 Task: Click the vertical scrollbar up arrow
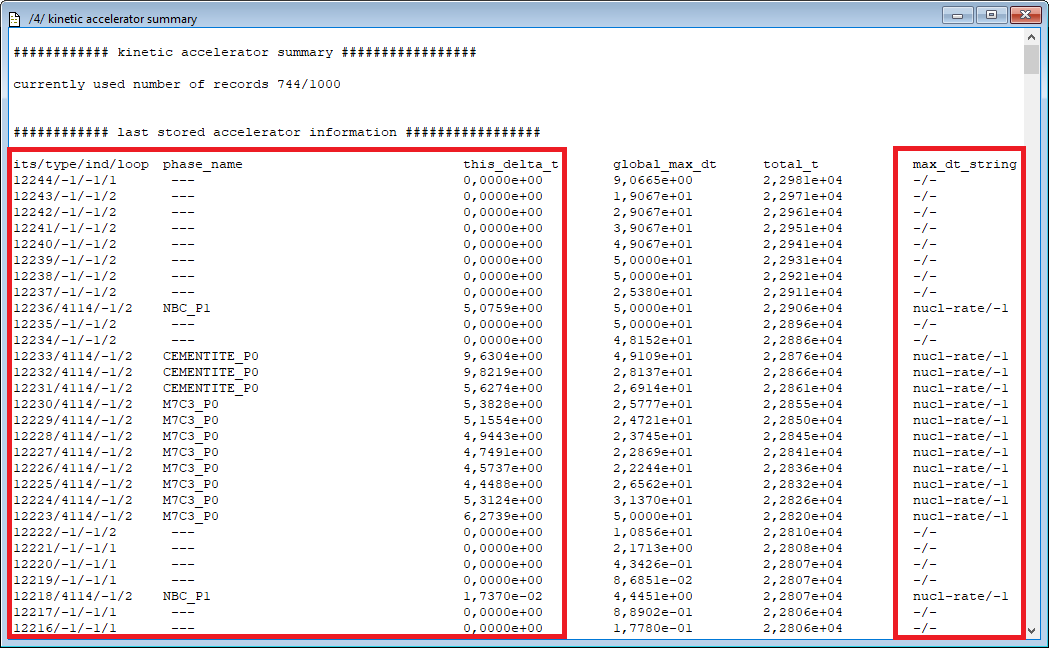pyautogui.click(x=1031, y=37)
